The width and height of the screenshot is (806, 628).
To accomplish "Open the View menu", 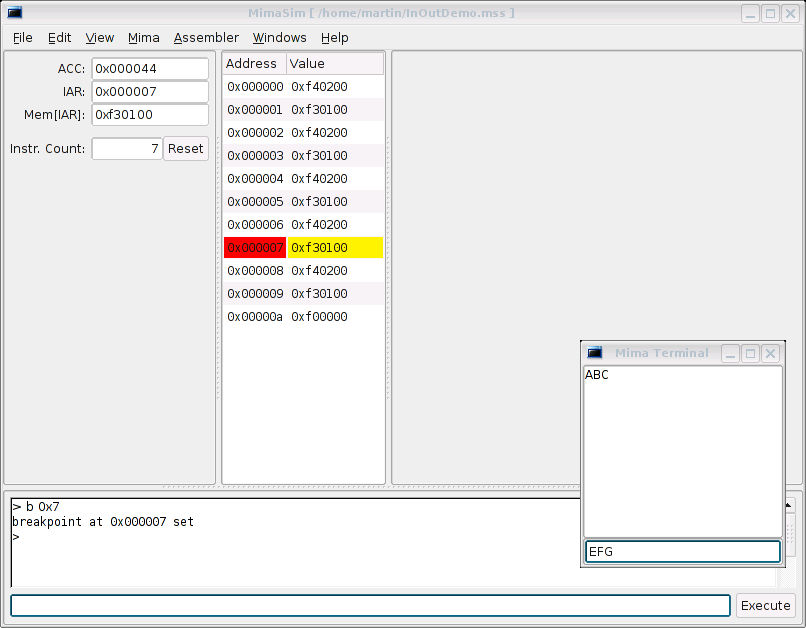I will (x=100, y=37).
